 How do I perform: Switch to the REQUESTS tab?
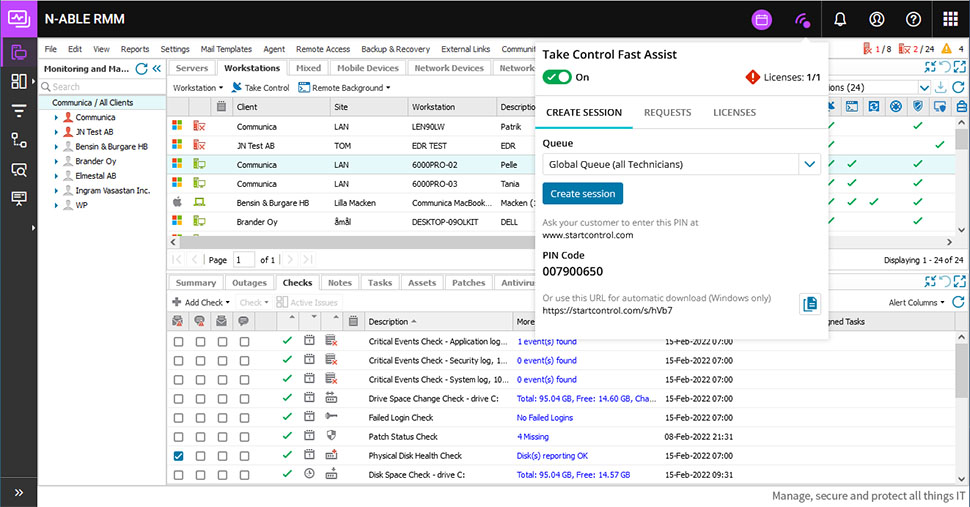pyautogui.click(x=667, y=113)
